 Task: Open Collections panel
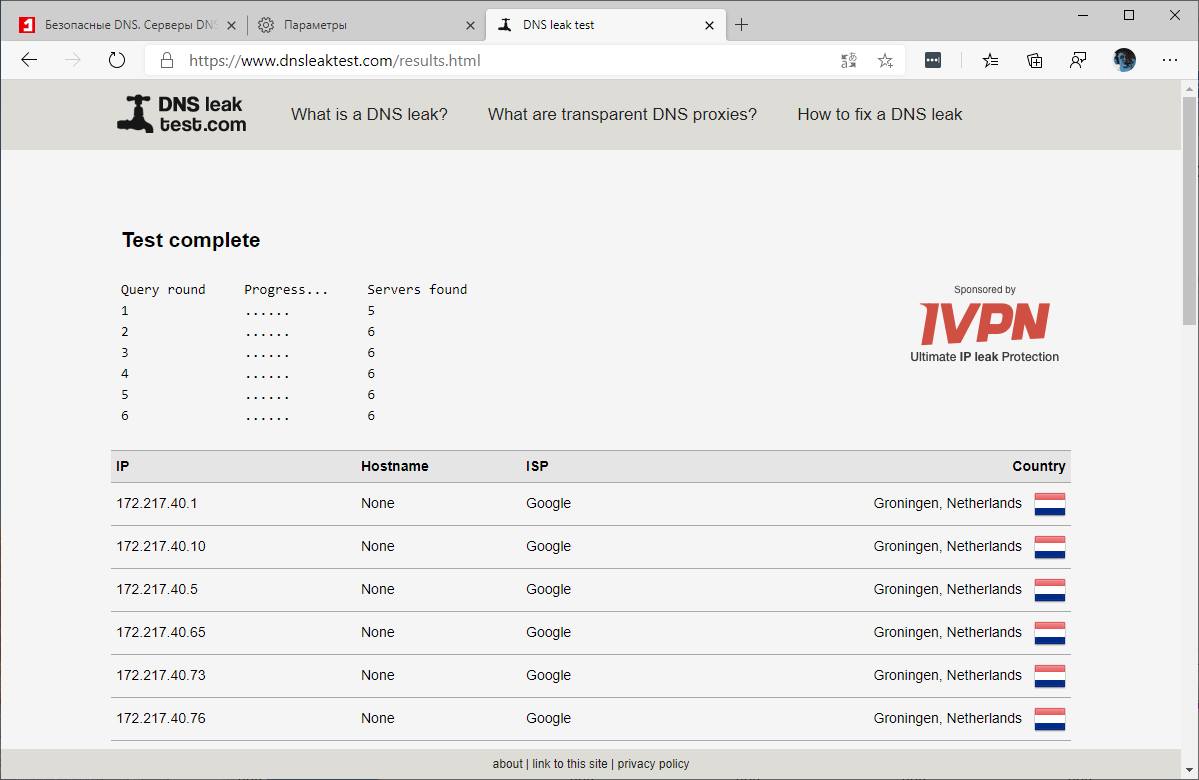1035,60
